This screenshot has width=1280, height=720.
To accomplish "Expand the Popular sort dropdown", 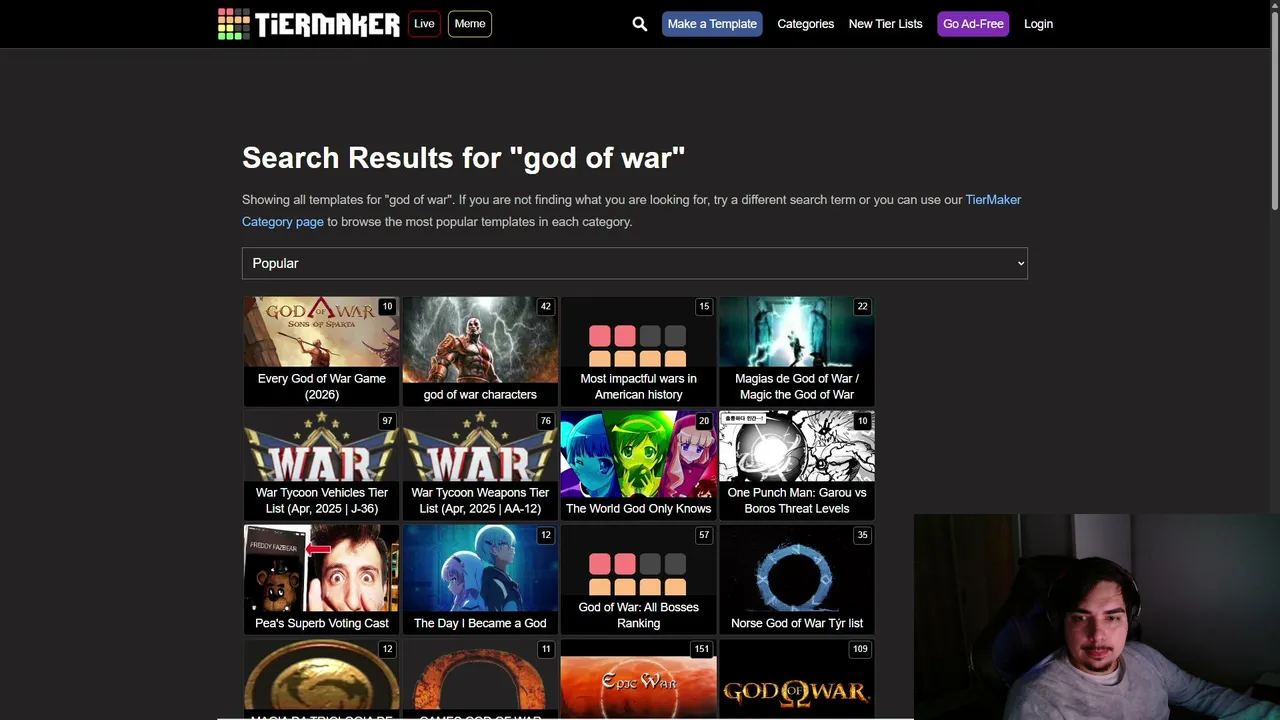I will (635, 263).
